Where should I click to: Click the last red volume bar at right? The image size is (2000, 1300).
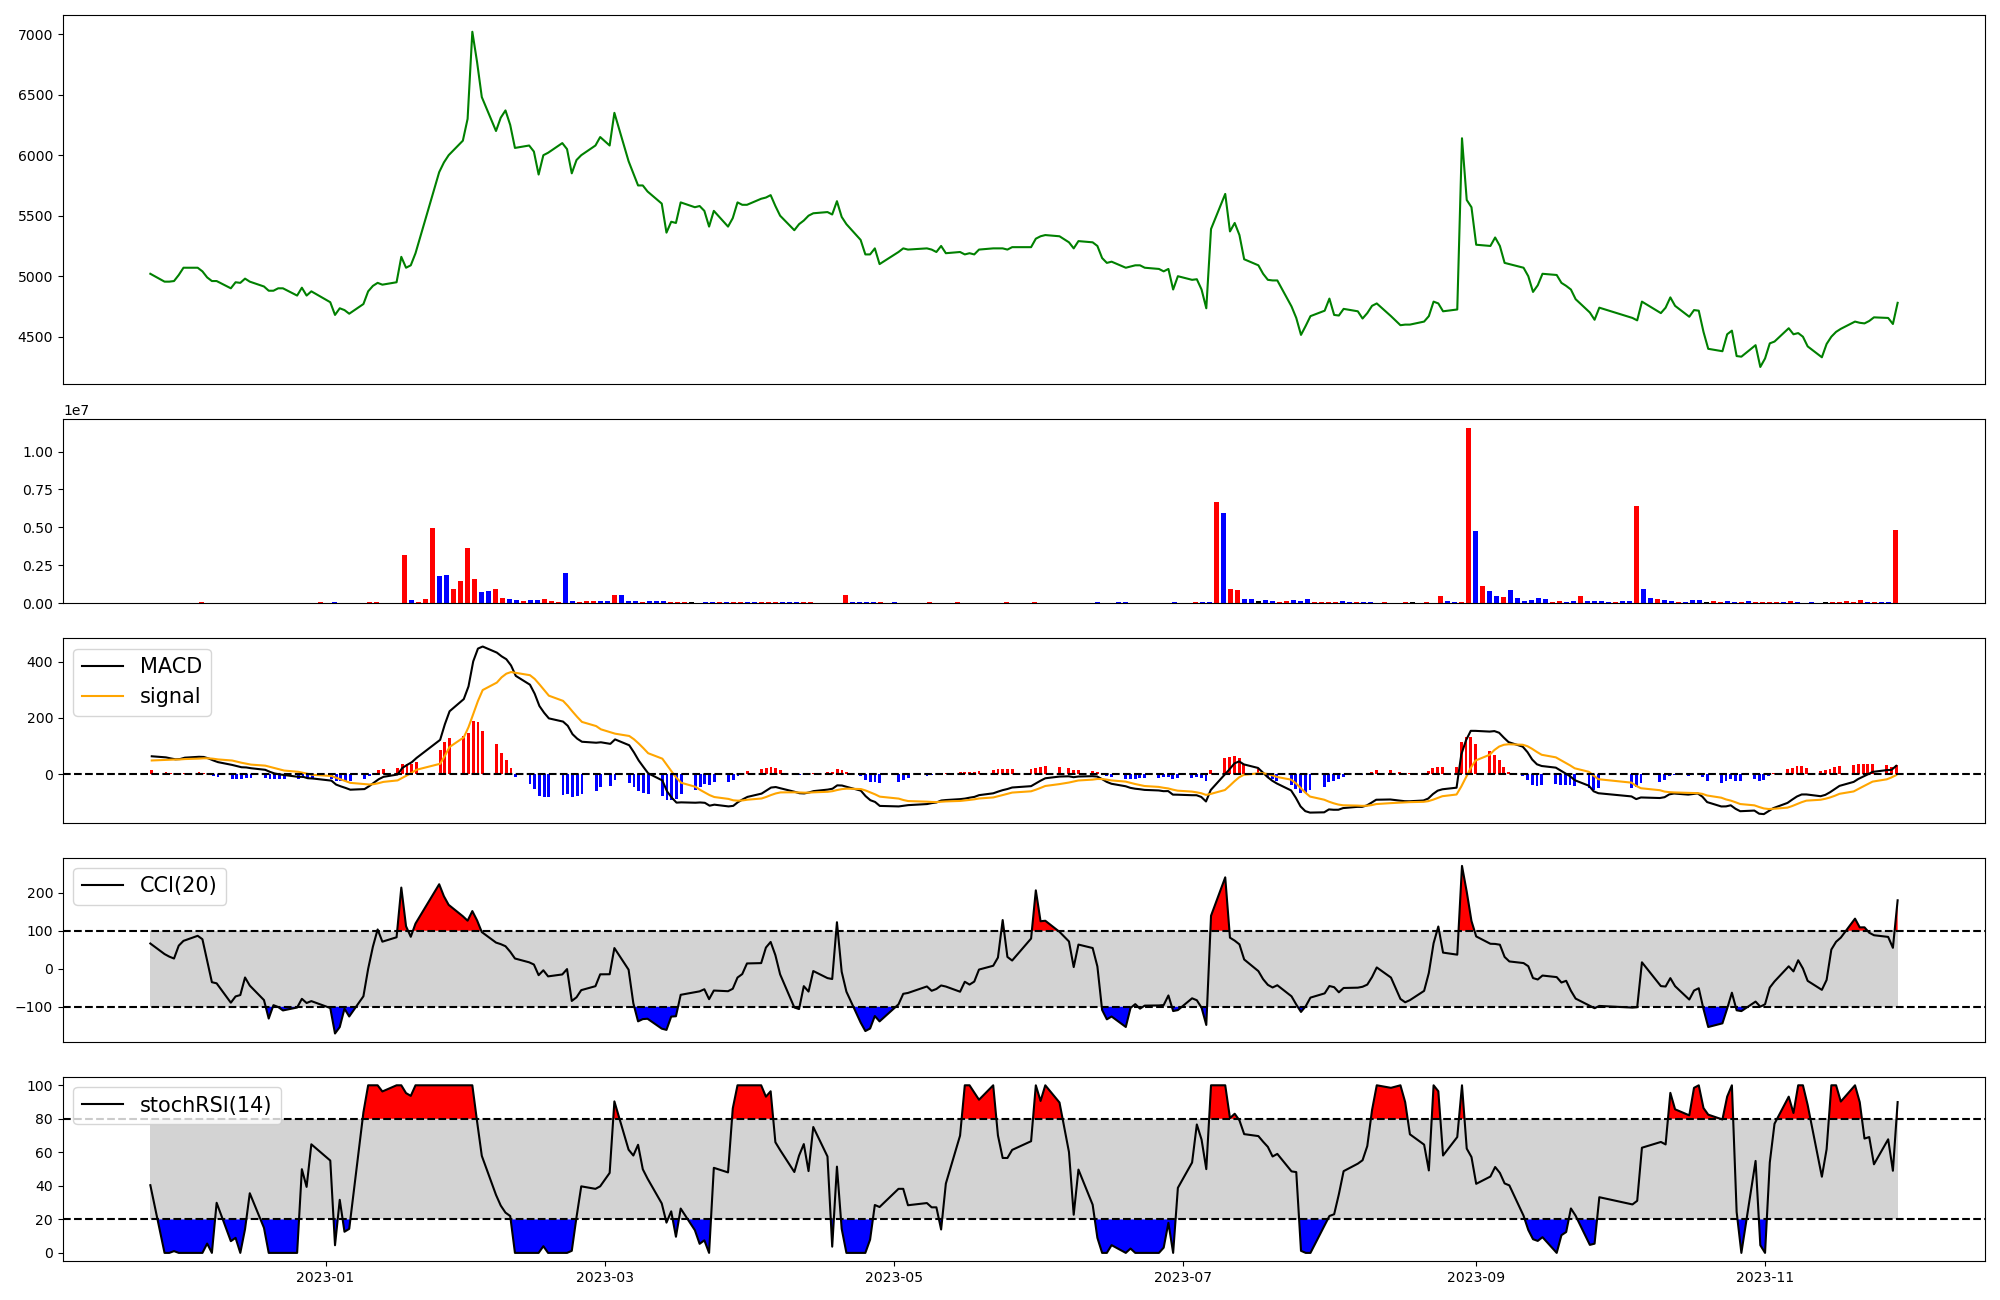(1895, 566)
